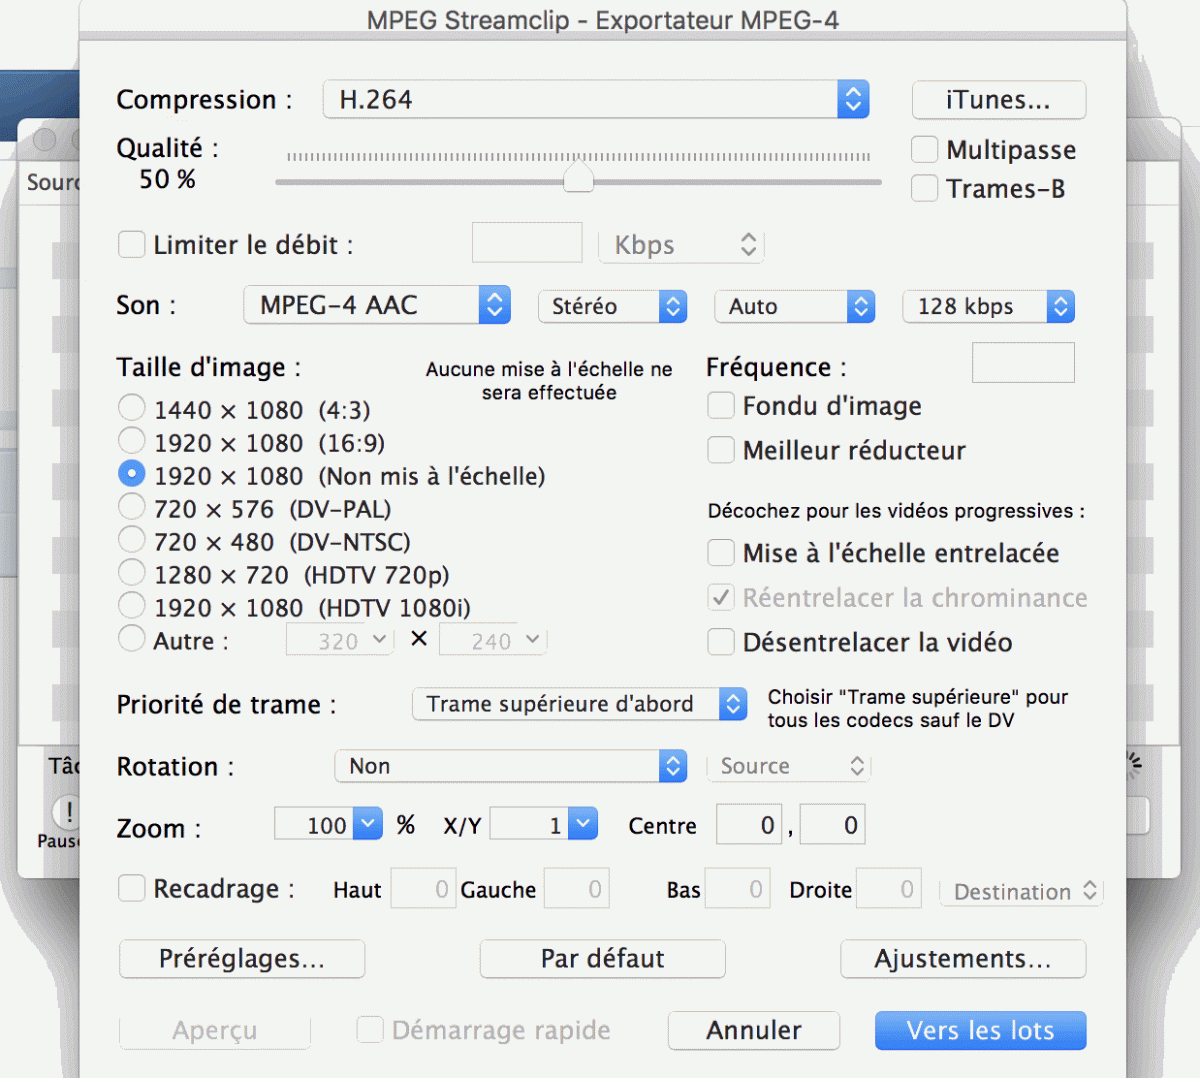Click the Zoom value field showing 100
The width and height of the screenshot is (1200, 1078).
point(316,825)
